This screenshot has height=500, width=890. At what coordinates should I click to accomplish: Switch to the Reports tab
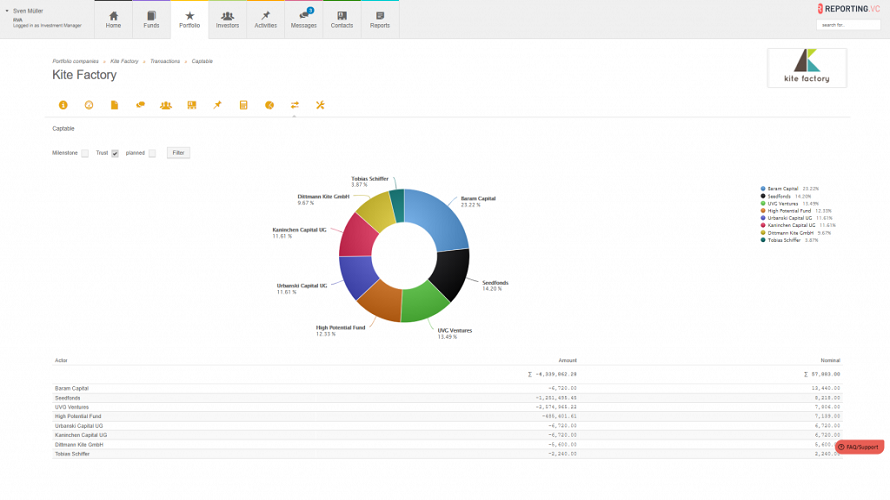[x=380, y=19]
